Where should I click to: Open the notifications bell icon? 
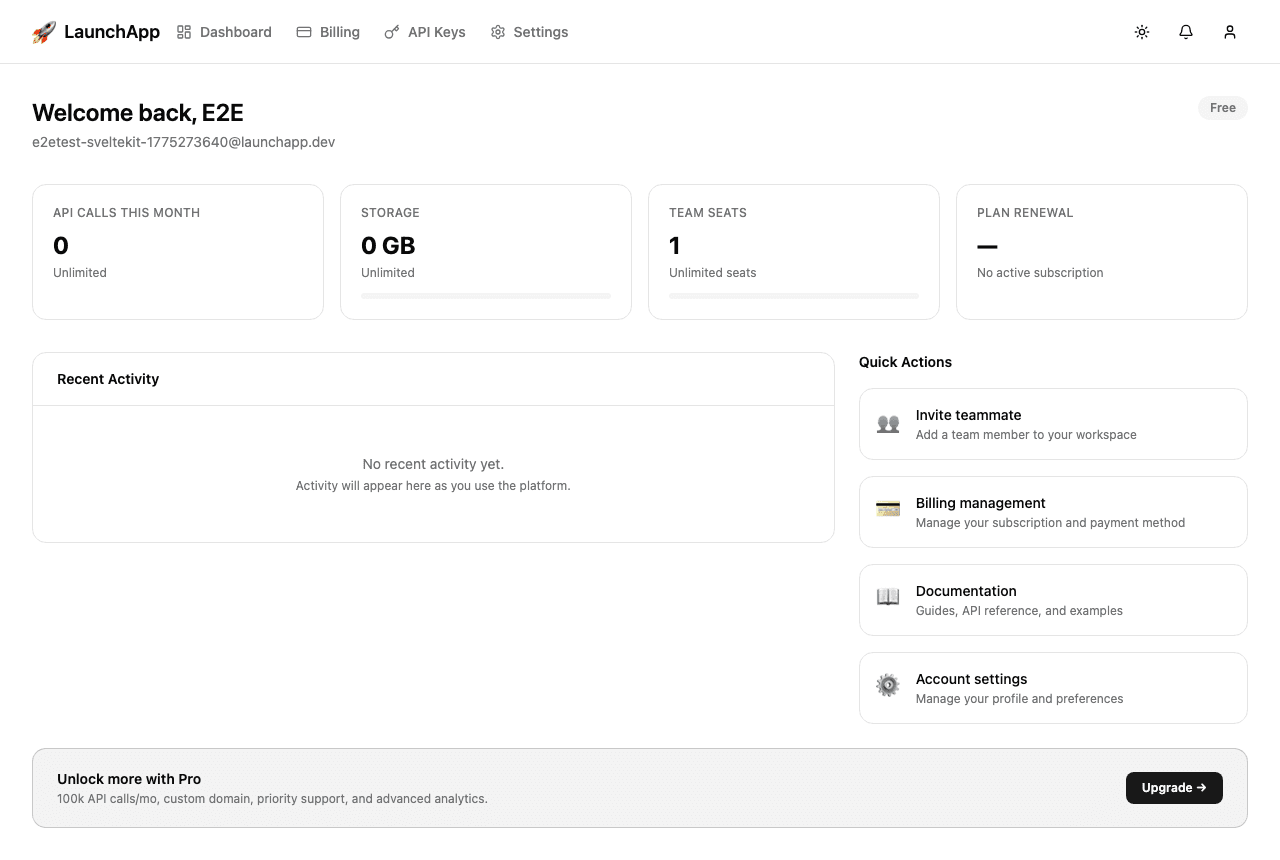[1186, 31]
